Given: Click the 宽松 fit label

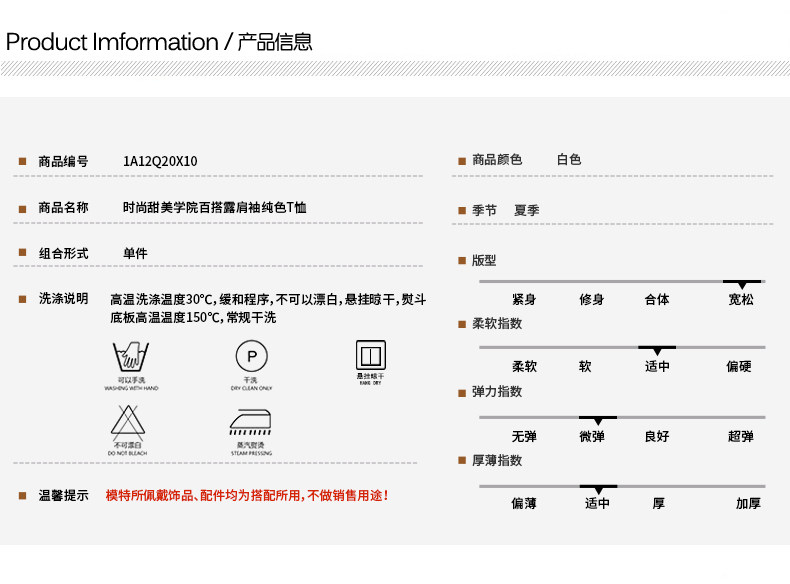Looking at the screenshot, I should click(741, 299).
